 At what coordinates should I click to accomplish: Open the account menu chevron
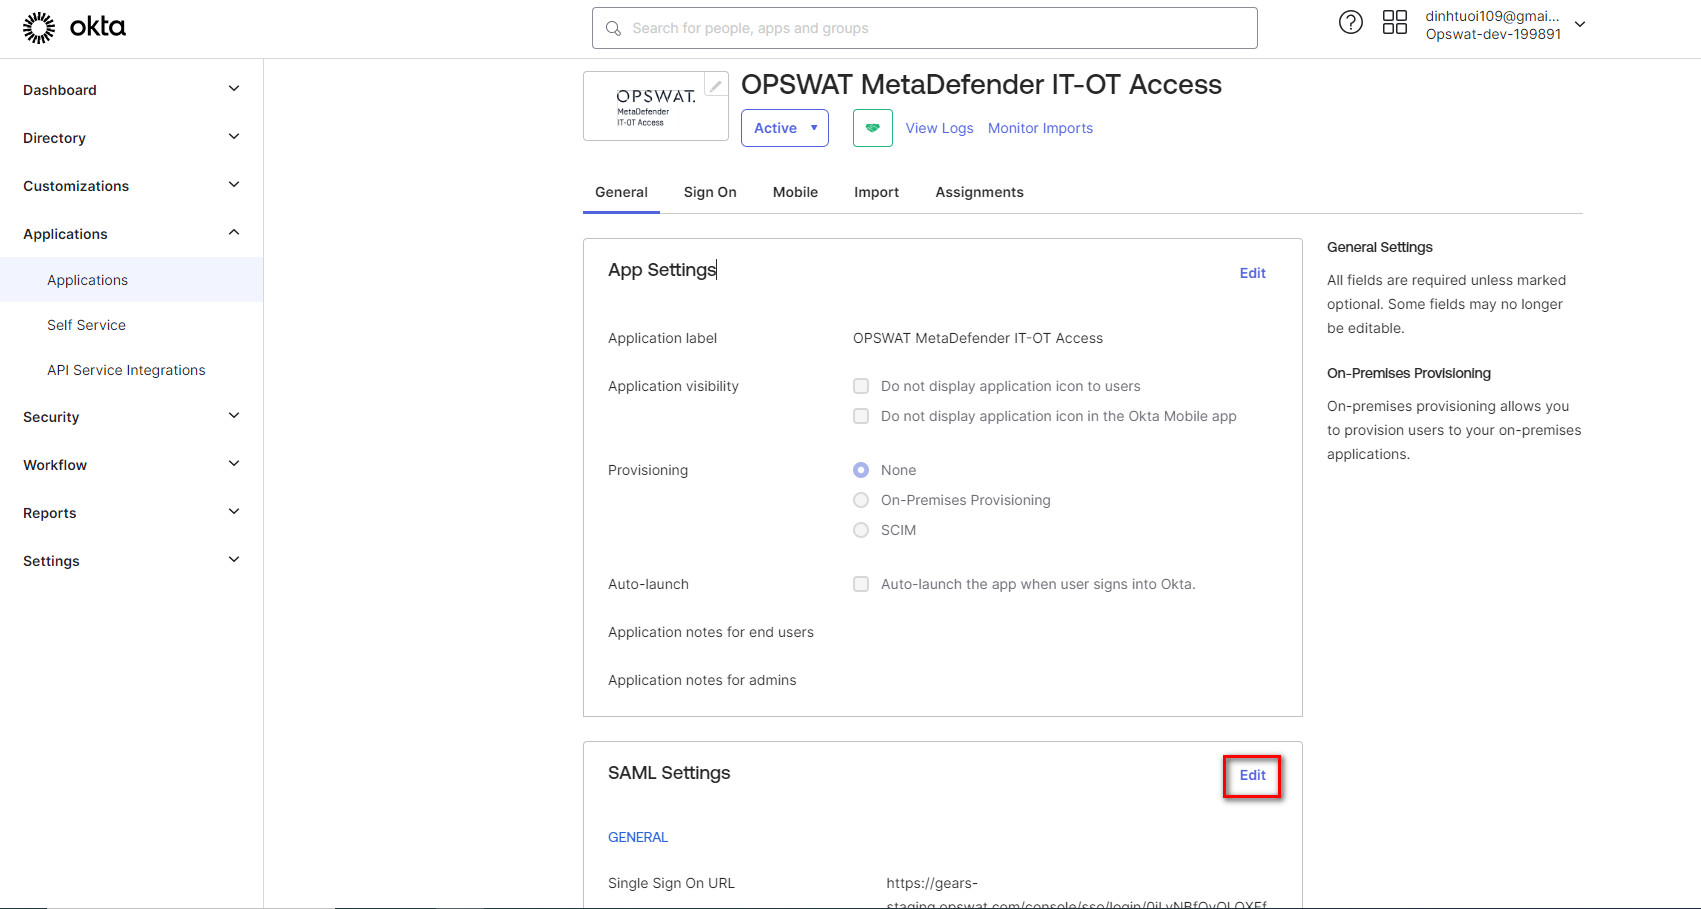point(1580,25)
